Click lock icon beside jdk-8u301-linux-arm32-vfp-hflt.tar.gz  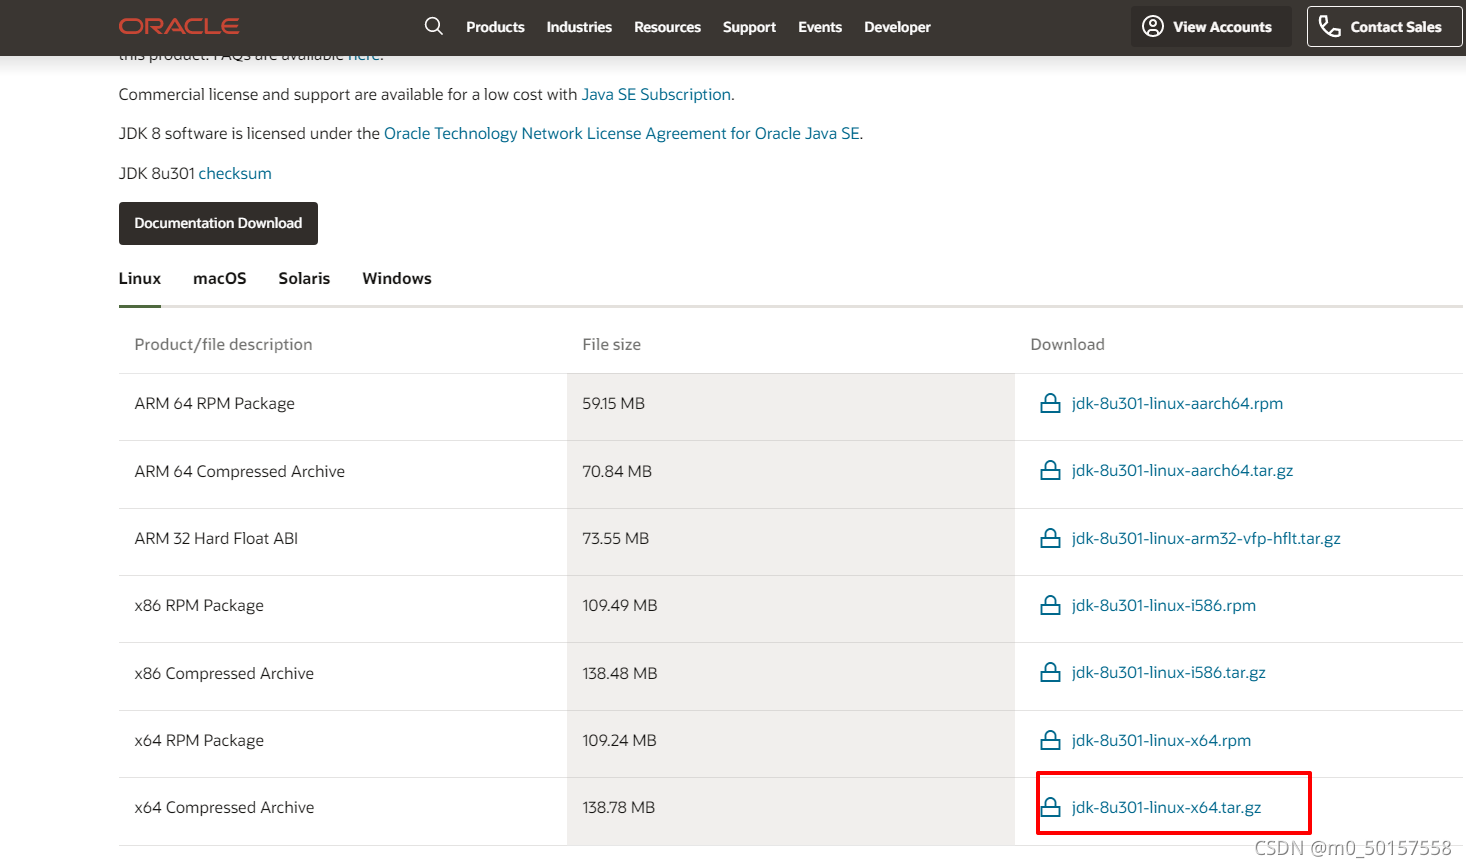(1050, 538)
